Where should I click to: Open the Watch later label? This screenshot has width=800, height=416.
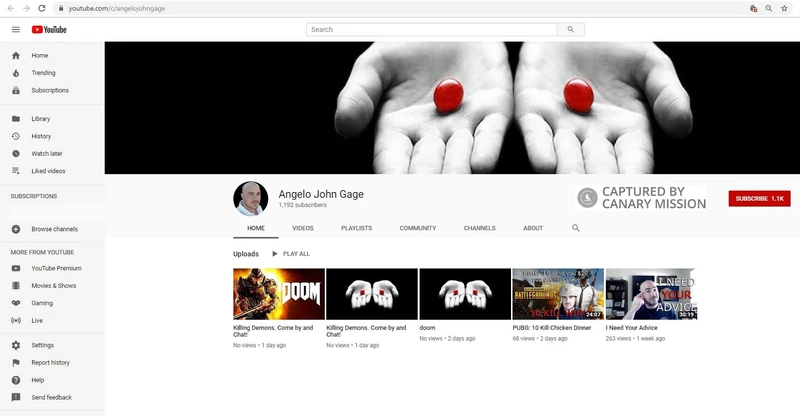click(47, 154)
